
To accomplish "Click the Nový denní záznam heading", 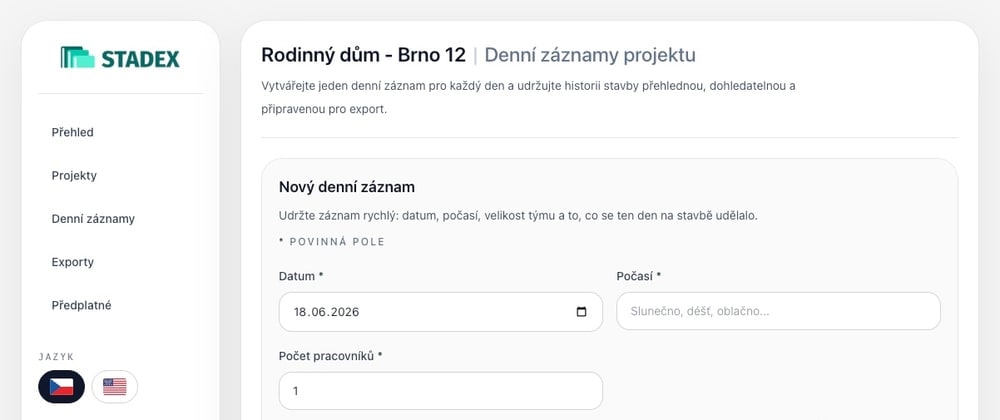I will click(x=347, y=187).
